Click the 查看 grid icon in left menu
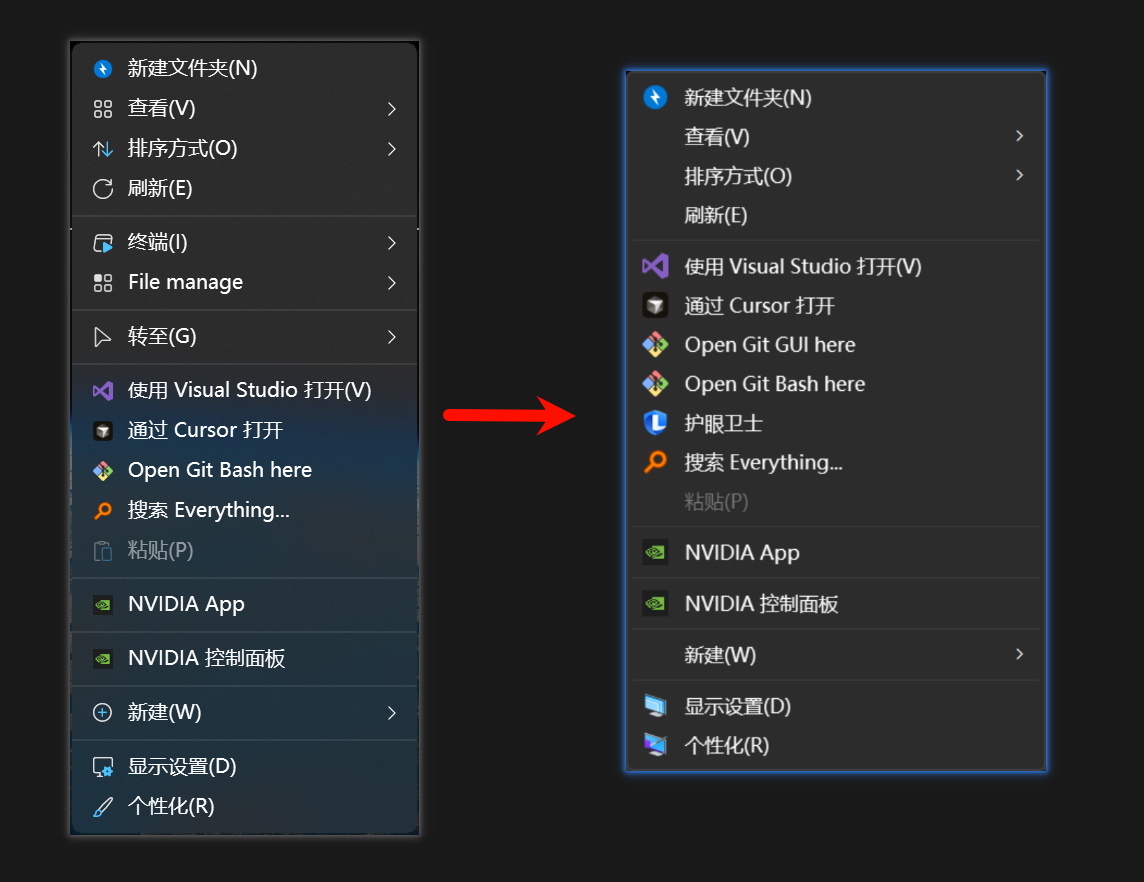 tap(103, 109)
